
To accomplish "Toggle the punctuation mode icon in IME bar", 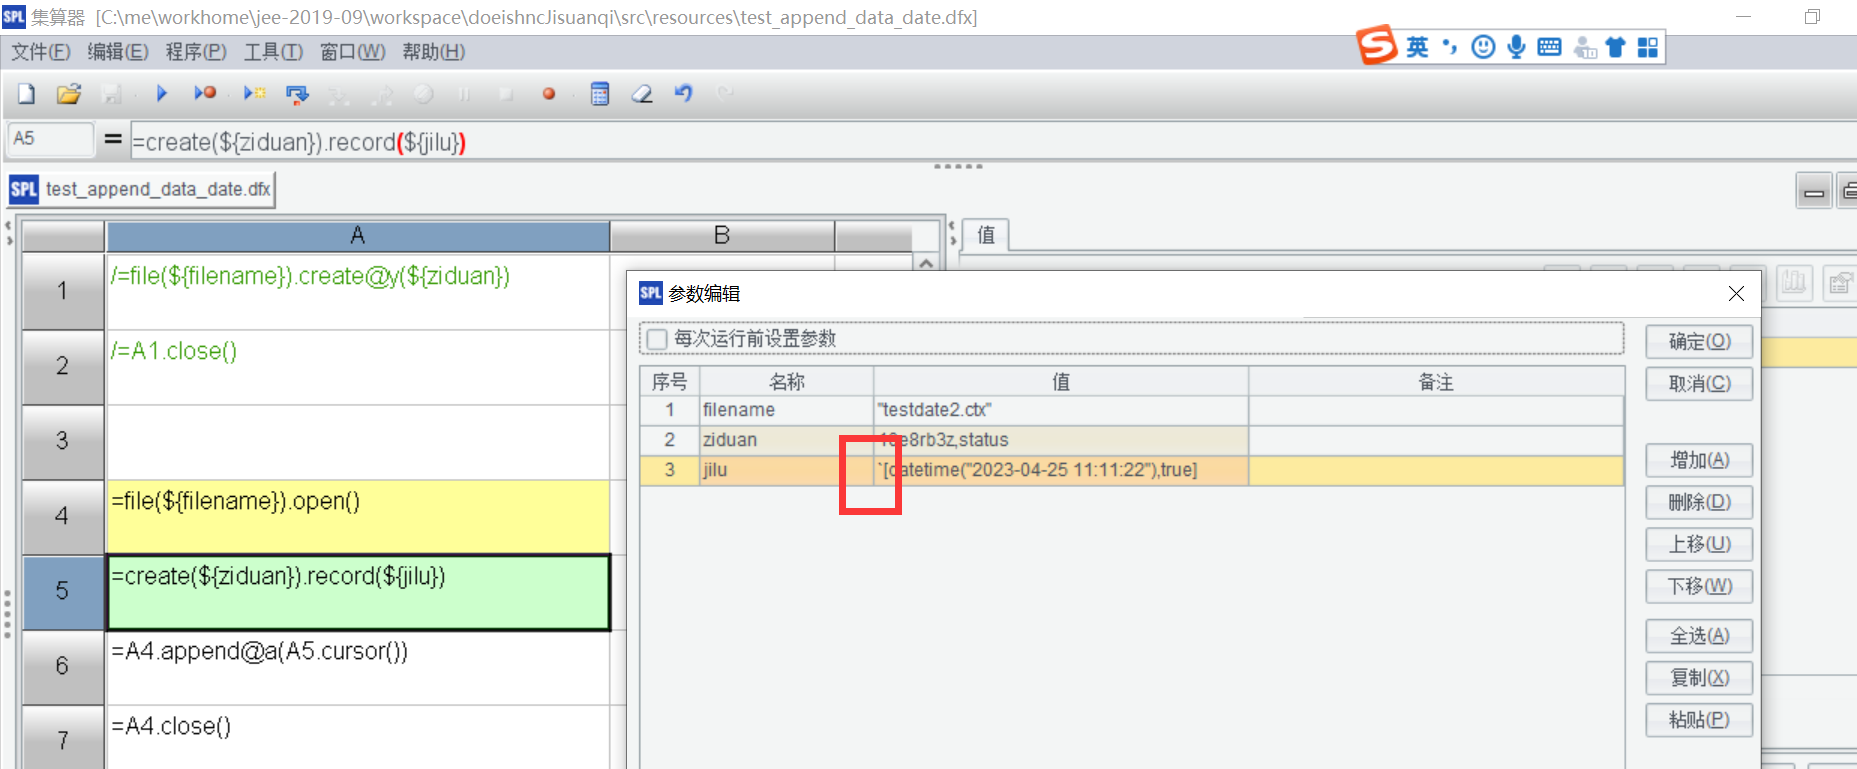I will point(1449,47).
